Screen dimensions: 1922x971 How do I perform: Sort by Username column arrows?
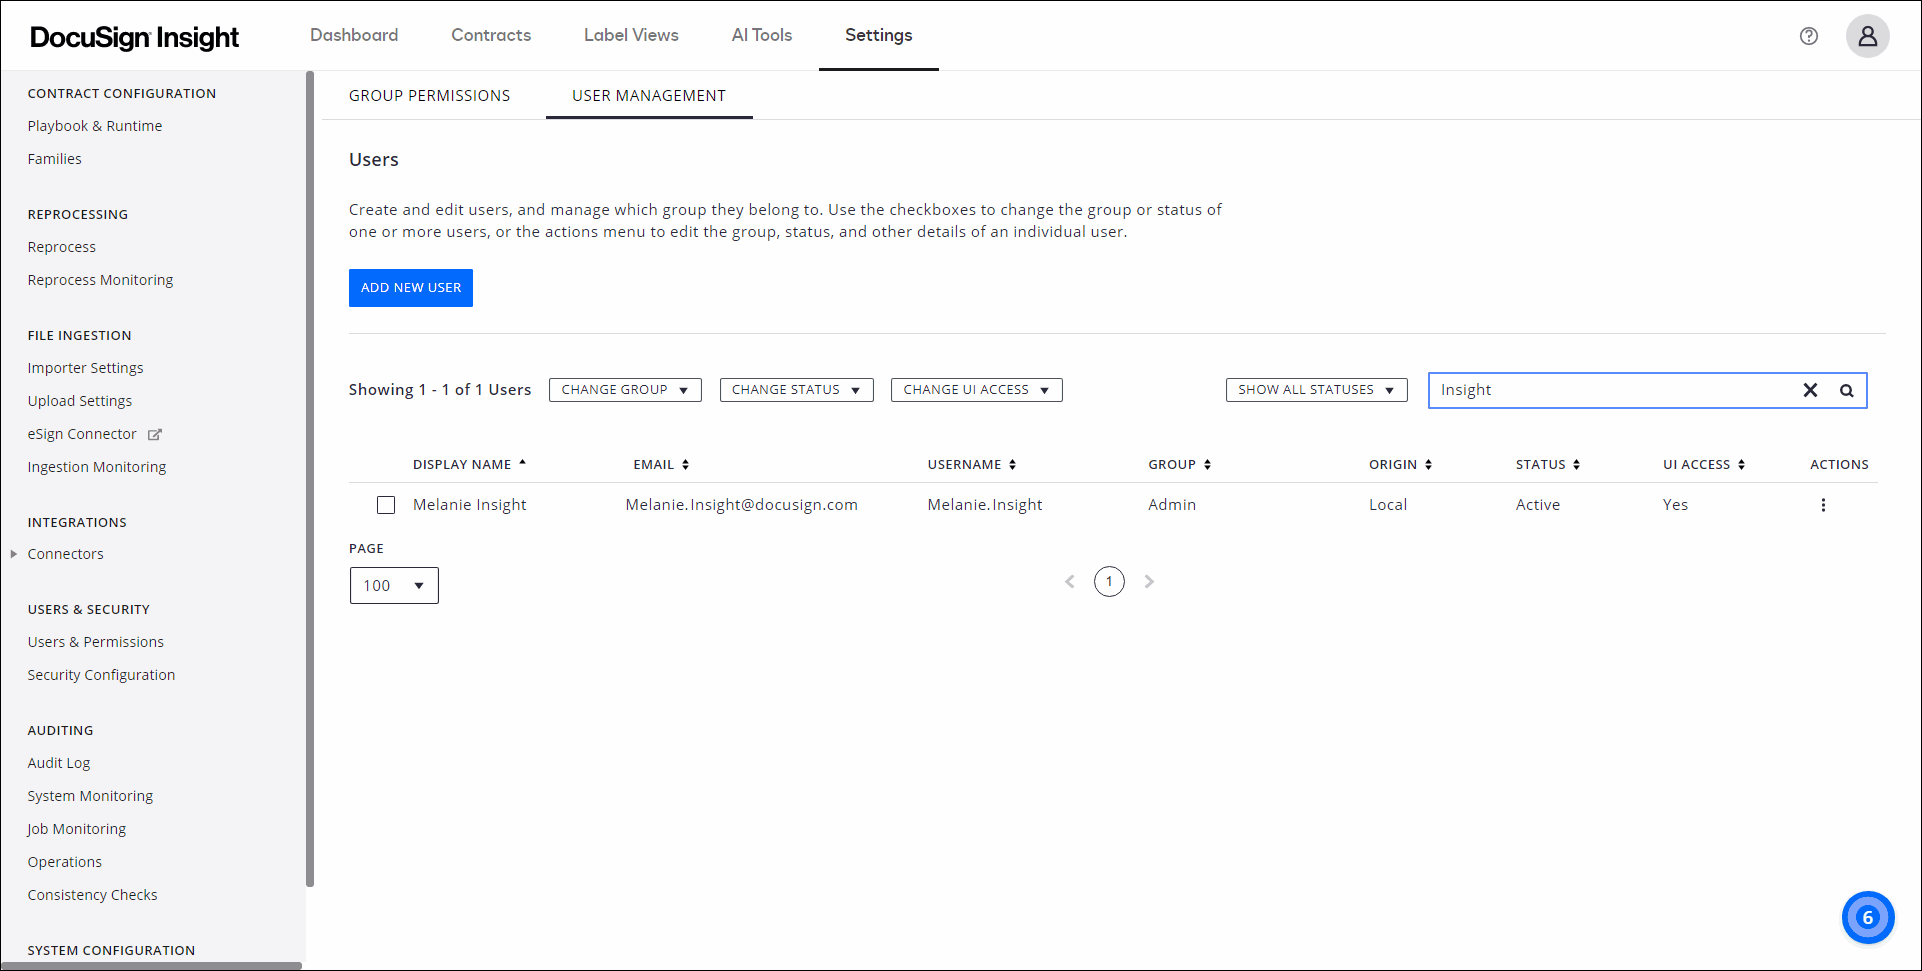click(x=1012, y=464)
